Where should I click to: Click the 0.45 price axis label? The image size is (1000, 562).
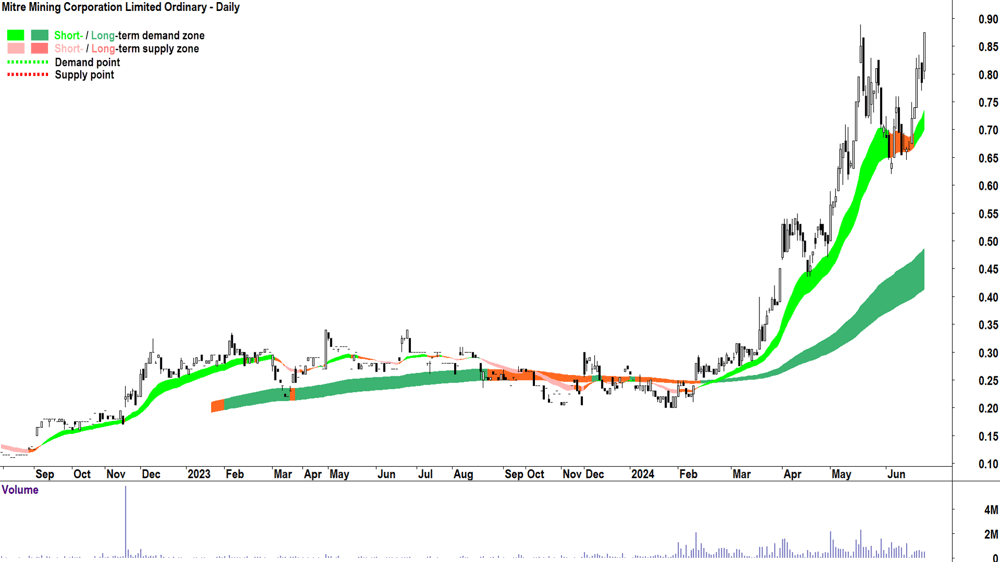tap(988, 269)
